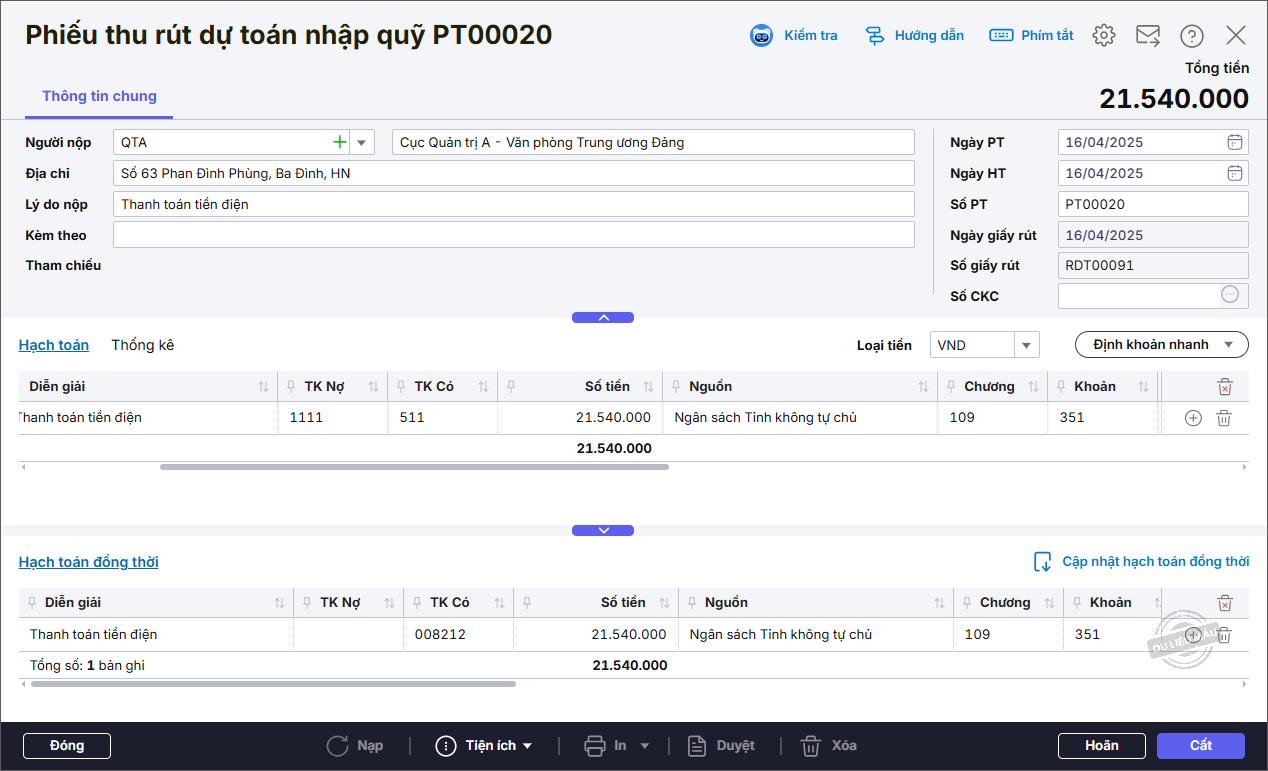Select the Thông tin chung tab
The height and width of the screenshot is (771, 1268).
click(99, 97)
